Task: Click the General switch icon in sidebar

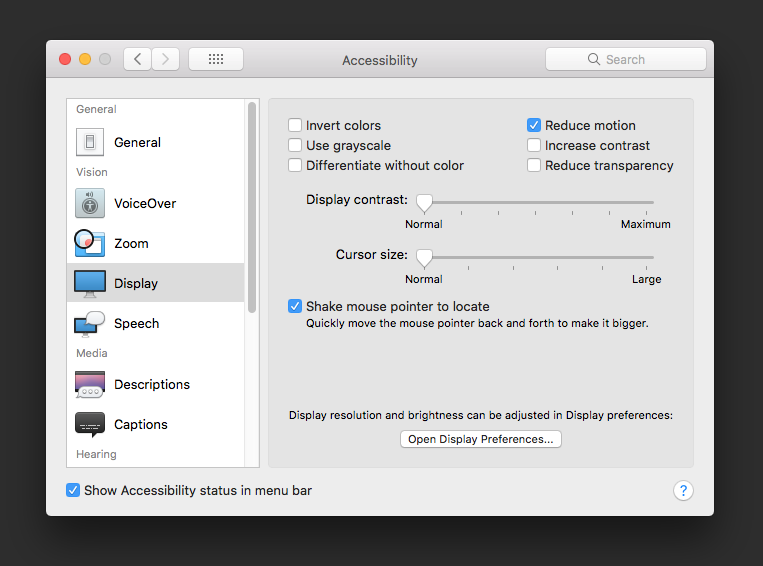Action: 90,142
